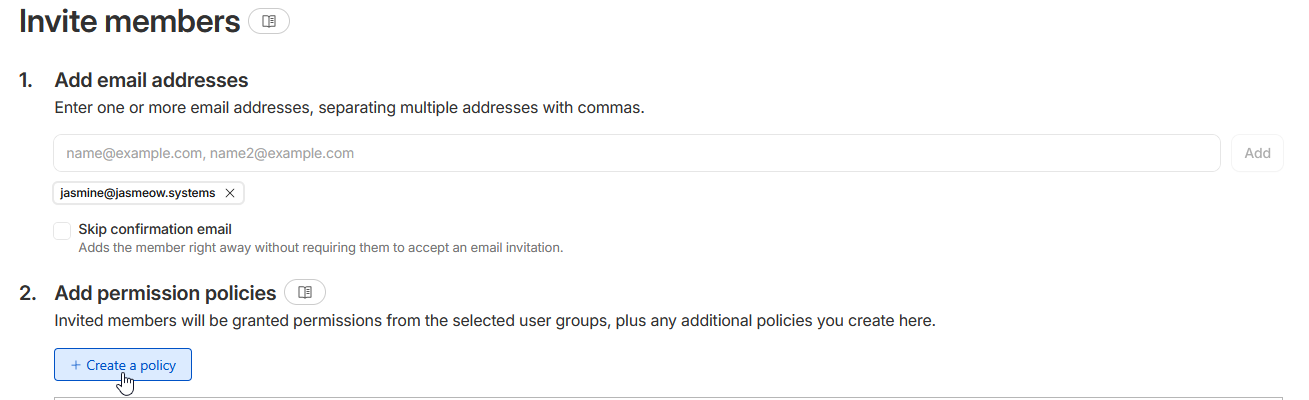
Task: Focus the email addresses input field
Action: click(636, 153)
